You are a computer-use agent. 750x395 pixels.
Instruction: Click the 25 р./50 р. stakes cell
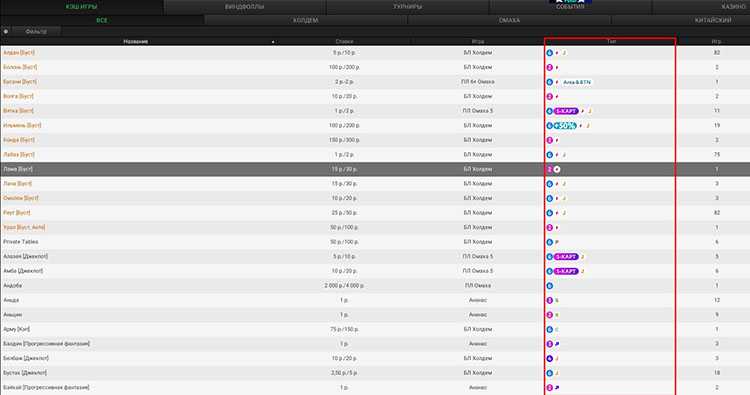tap(344, 212)
